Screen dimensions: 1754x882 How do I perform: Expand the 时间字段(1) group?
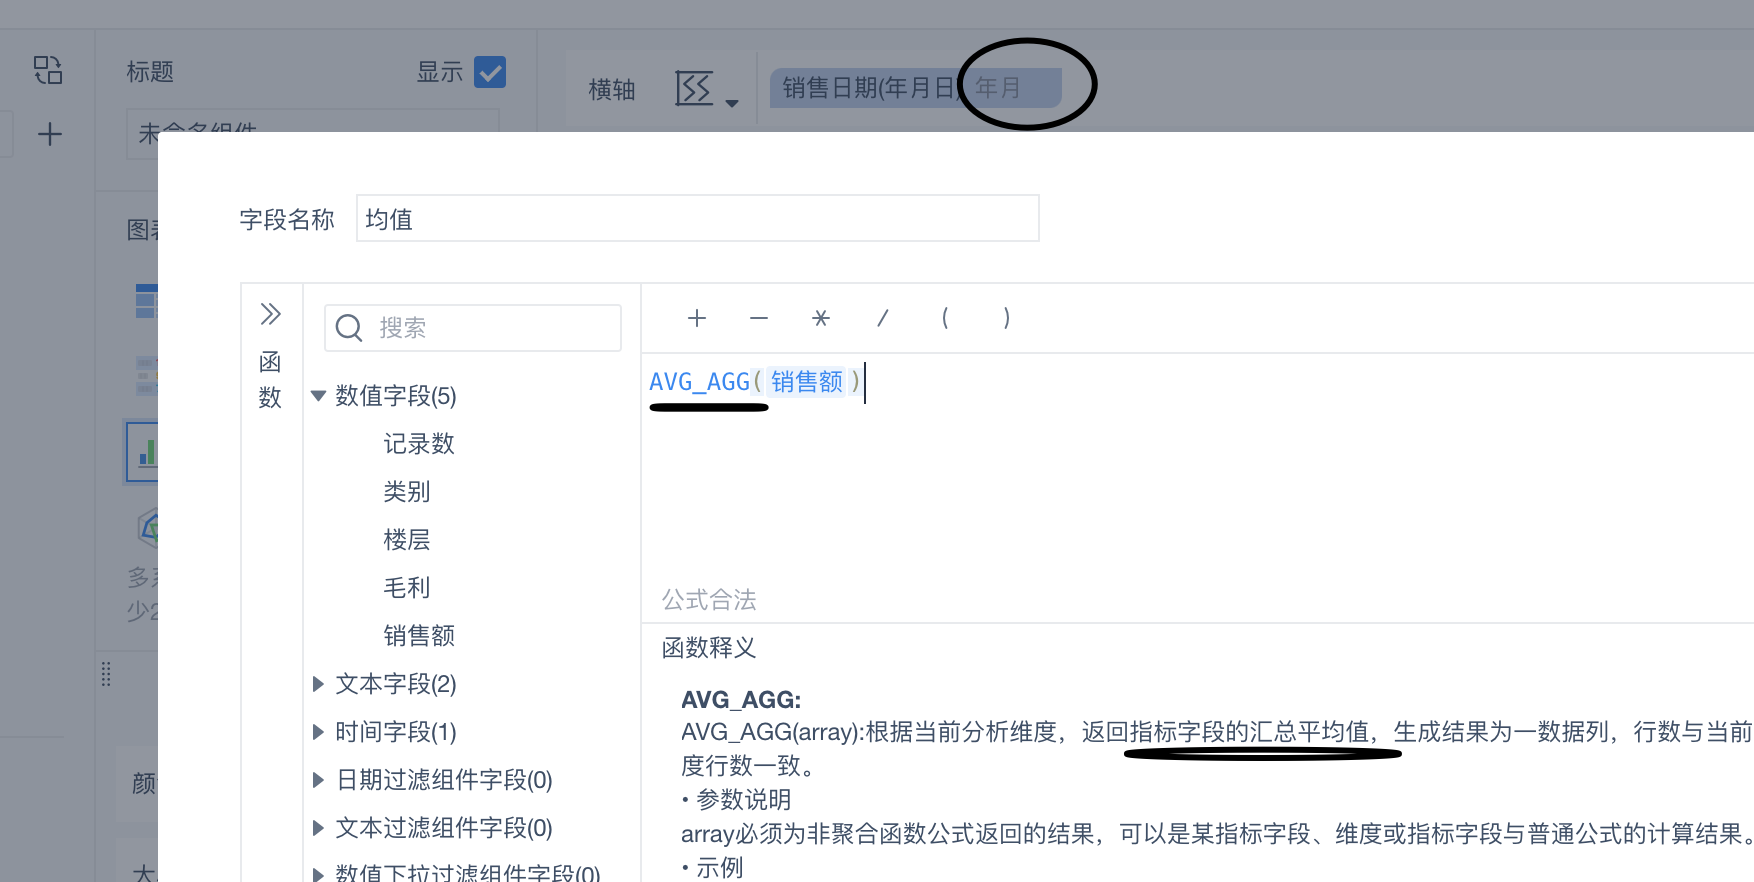(318, 732)
